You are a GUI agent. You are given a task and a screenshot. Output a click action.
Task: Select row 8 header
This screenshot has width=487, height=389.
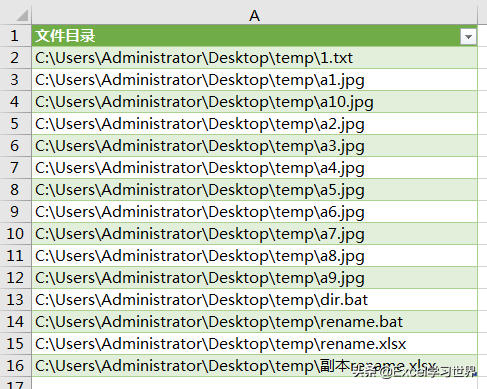15,190
